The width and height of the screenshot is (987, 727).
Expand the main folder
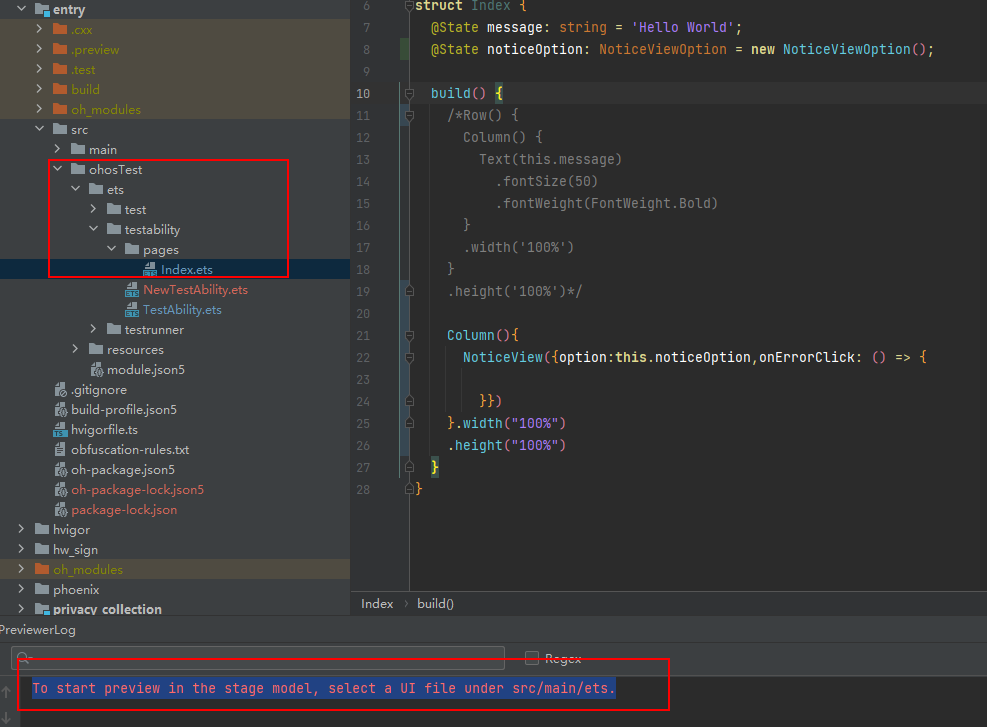click(57, 149)
